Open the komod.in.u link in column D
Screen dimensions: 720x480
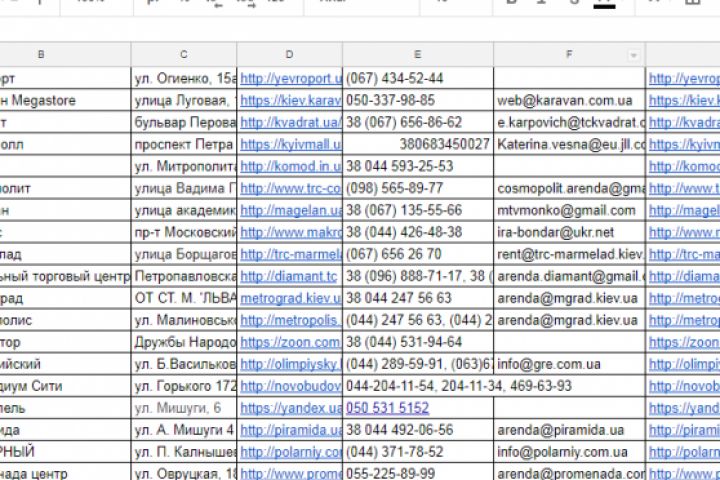(x=291, y=166)
